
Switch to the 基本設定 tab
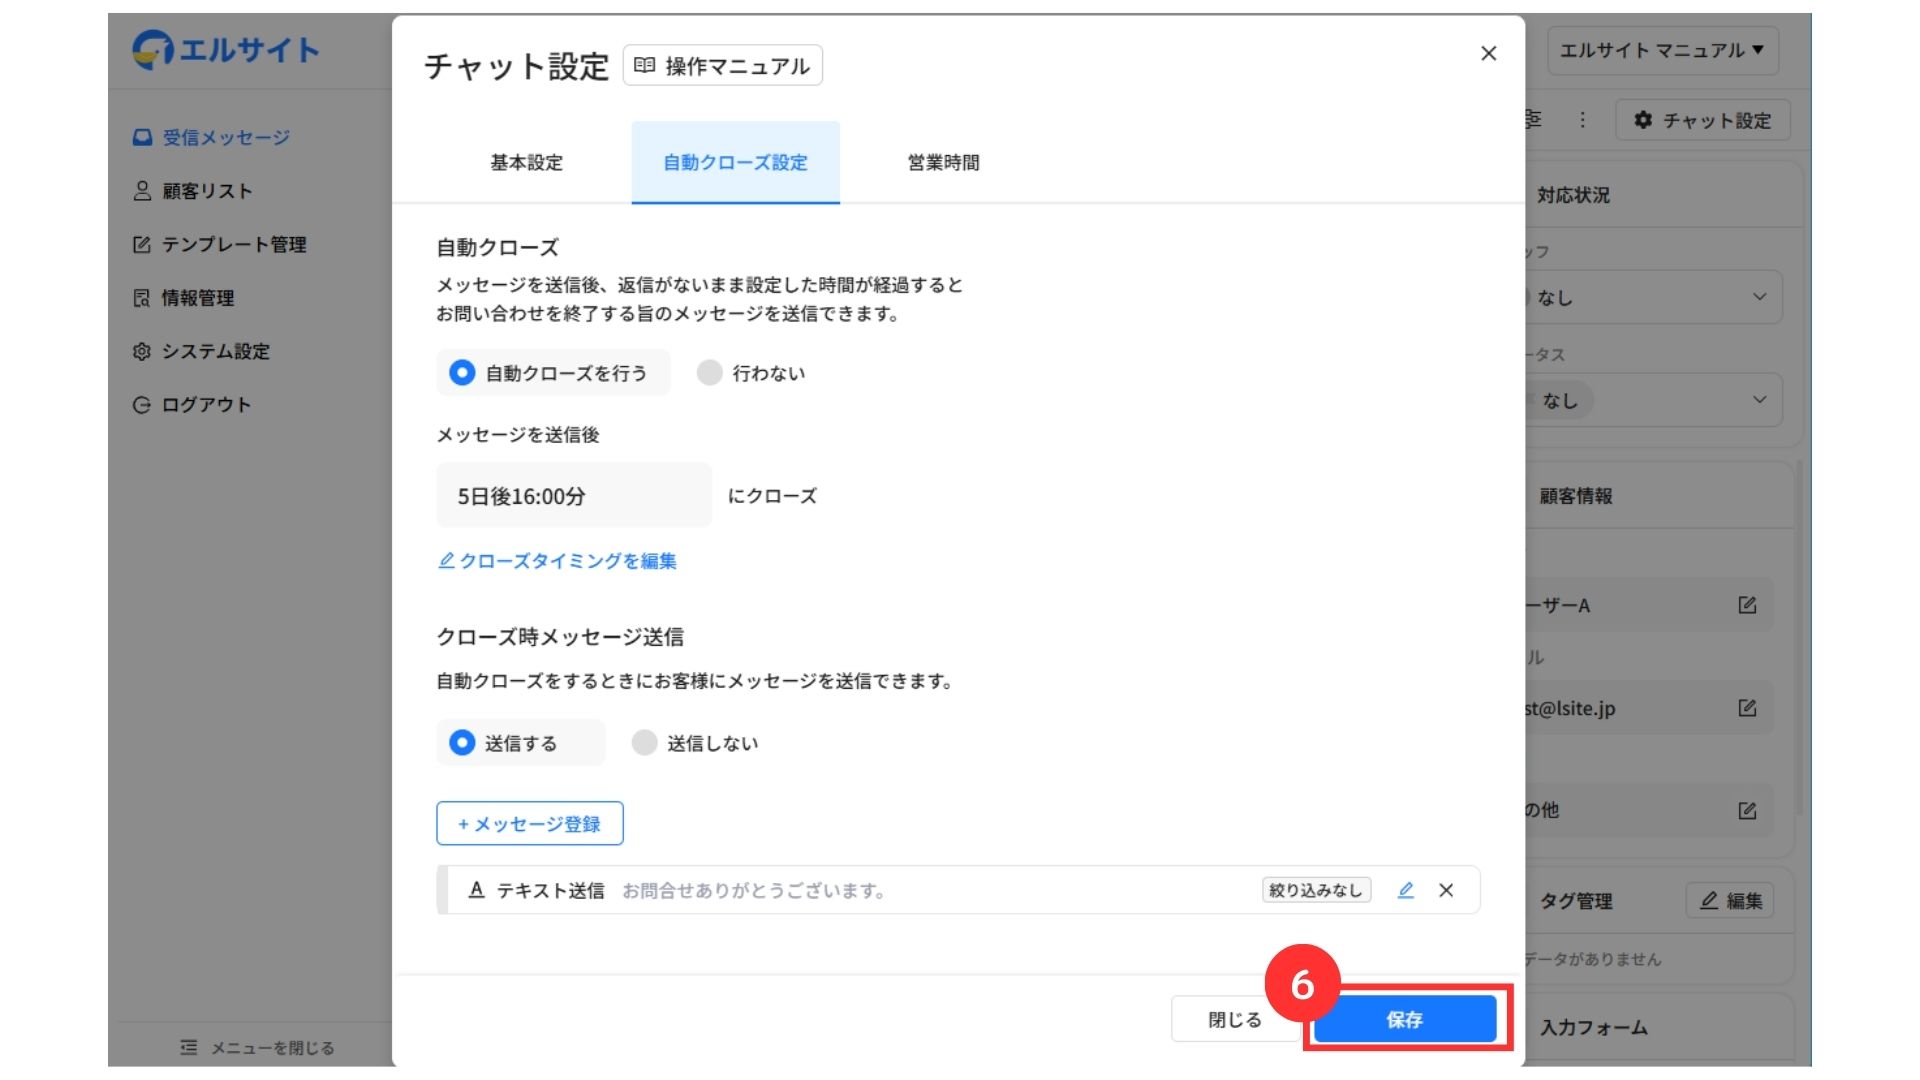click(x=526, y=163)
